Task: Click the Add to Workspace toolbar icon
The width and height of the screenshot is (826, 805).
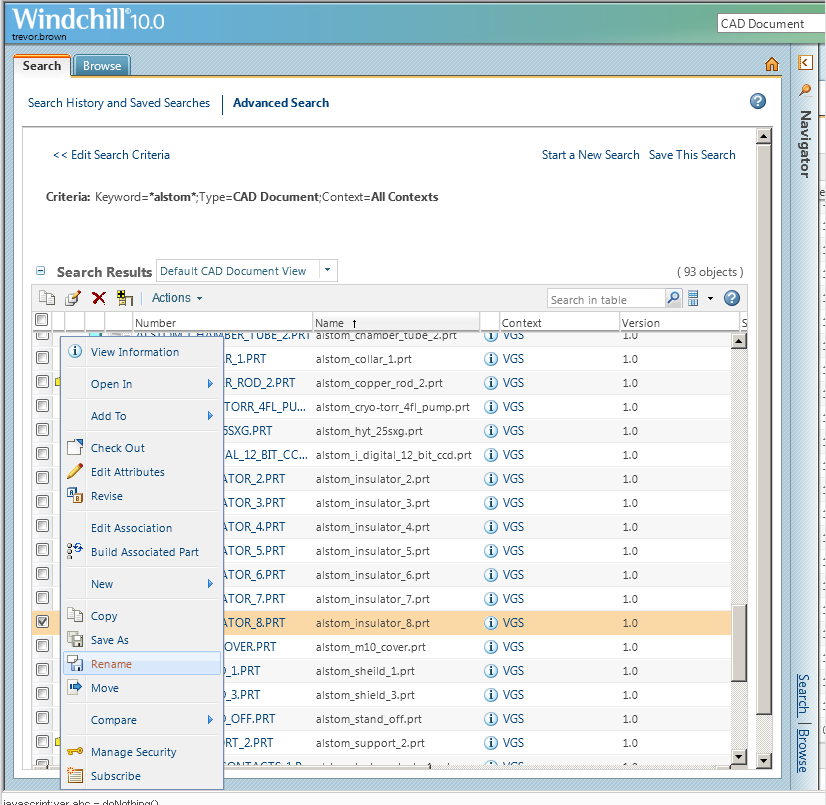Action: pos(124,298)
